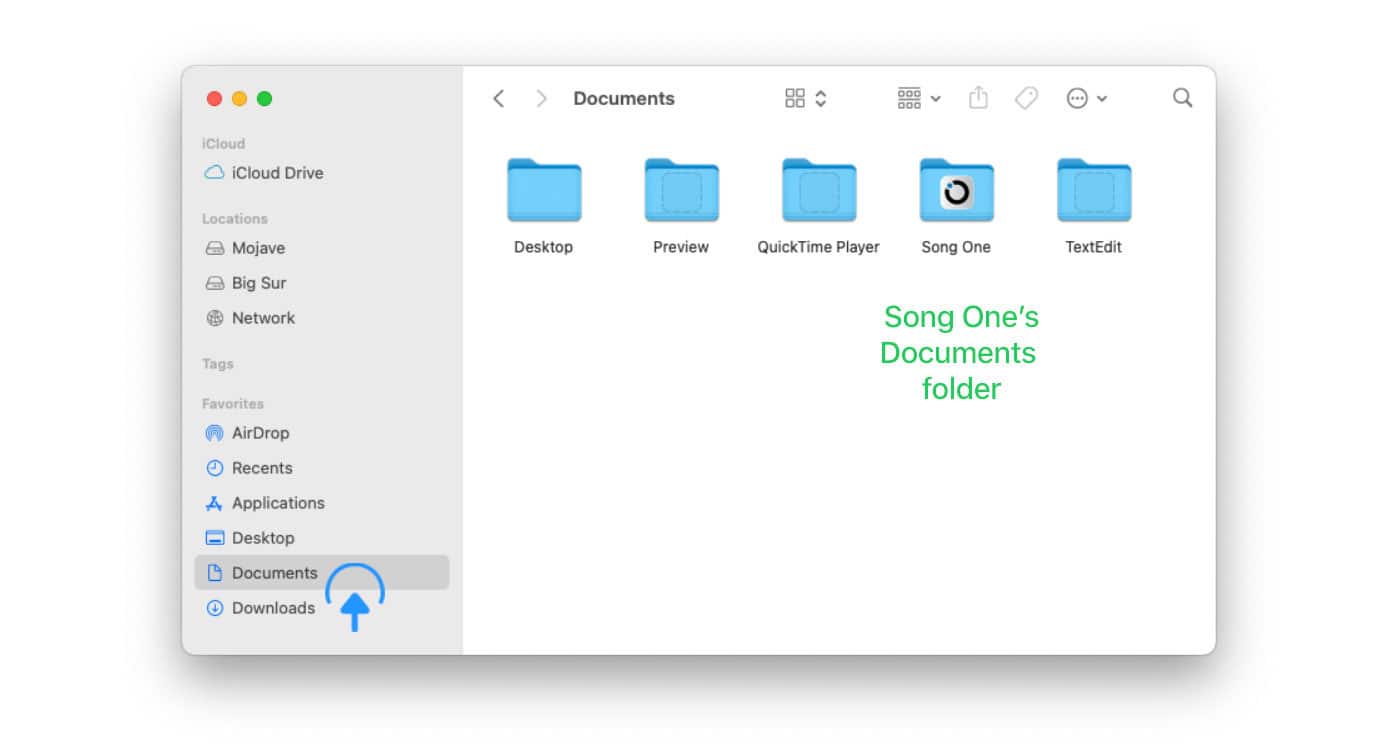
Task: Open Applications in Favorites
Action: (278, 503)
